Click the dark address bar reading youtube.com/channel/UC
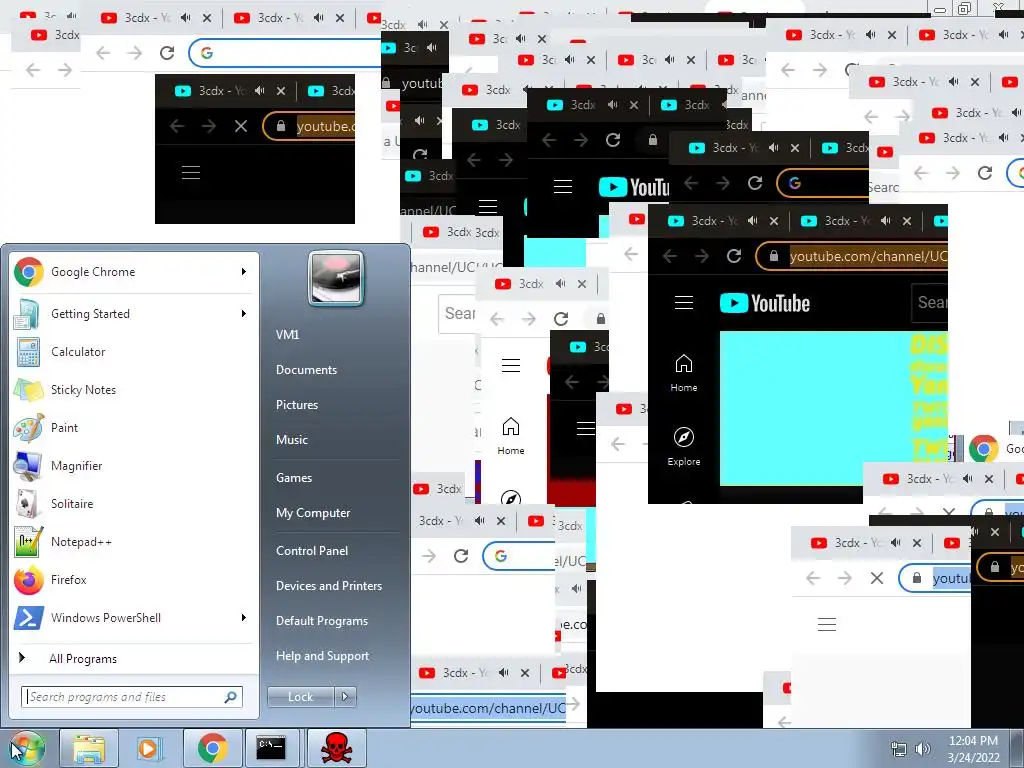Screen dimensions: 1024x768 click(852, 256)
